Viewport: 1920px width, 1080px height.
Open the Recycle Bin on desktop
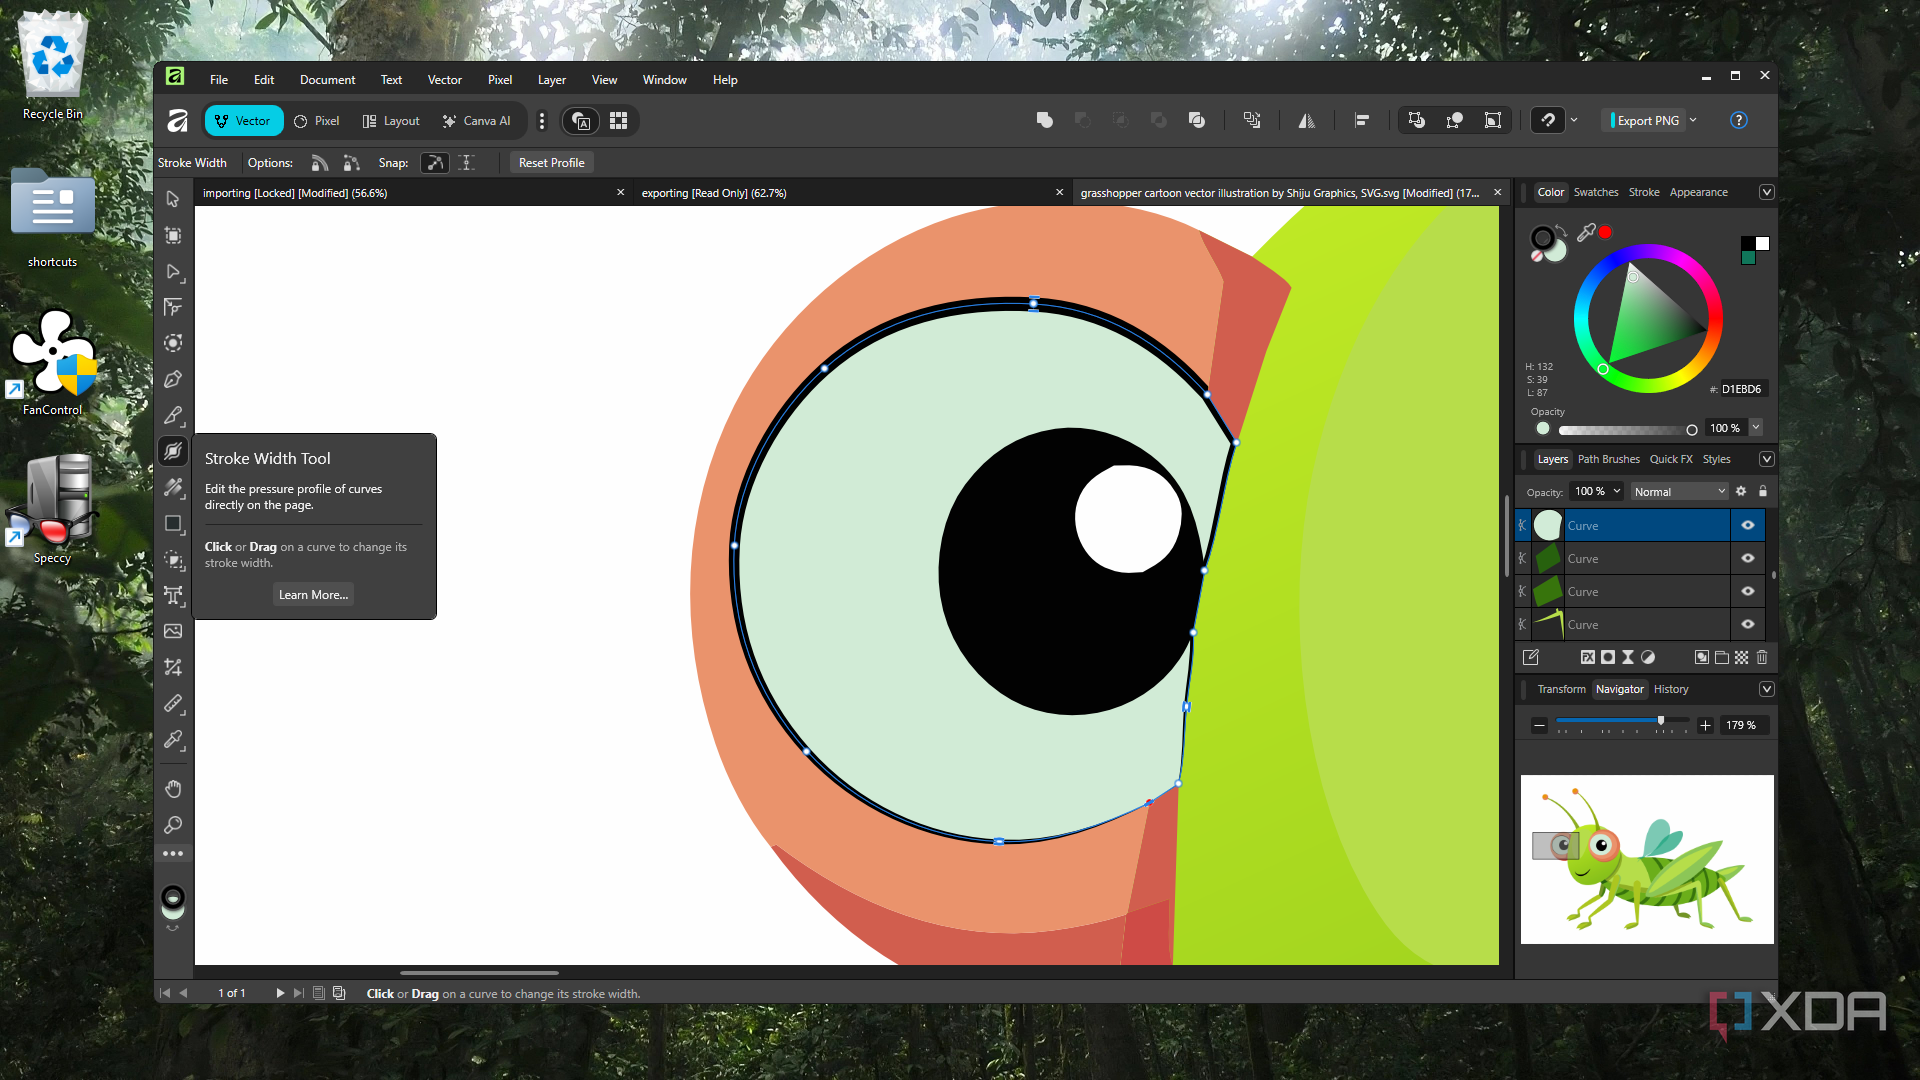pyautogui.click(x=53, y=66)
